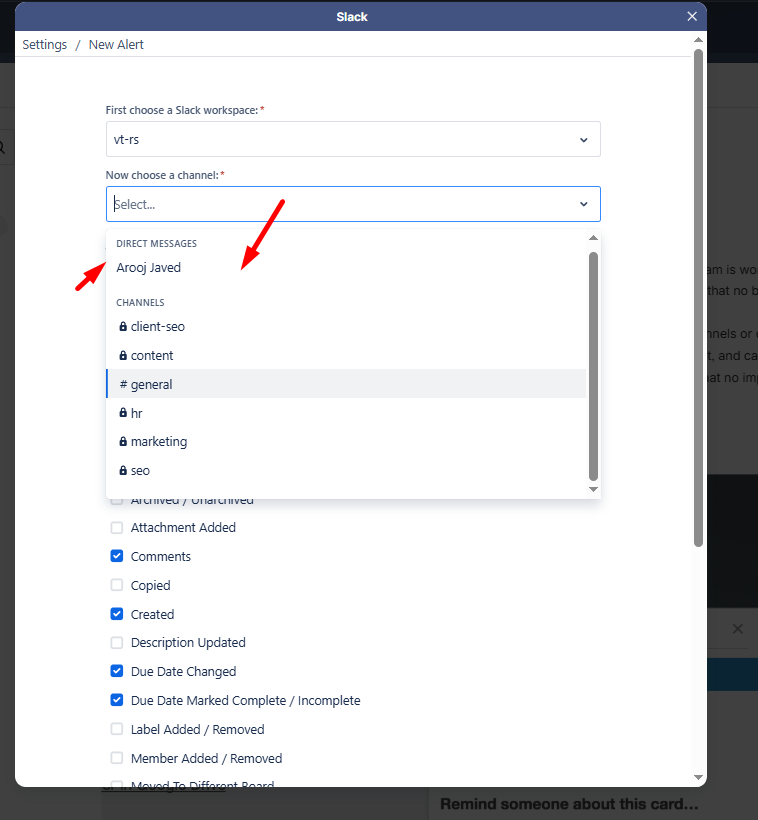This screenshot has width=758, height=820.
Task: Uncheck the Comments checkbox
Action: click(x=117, y=556)
